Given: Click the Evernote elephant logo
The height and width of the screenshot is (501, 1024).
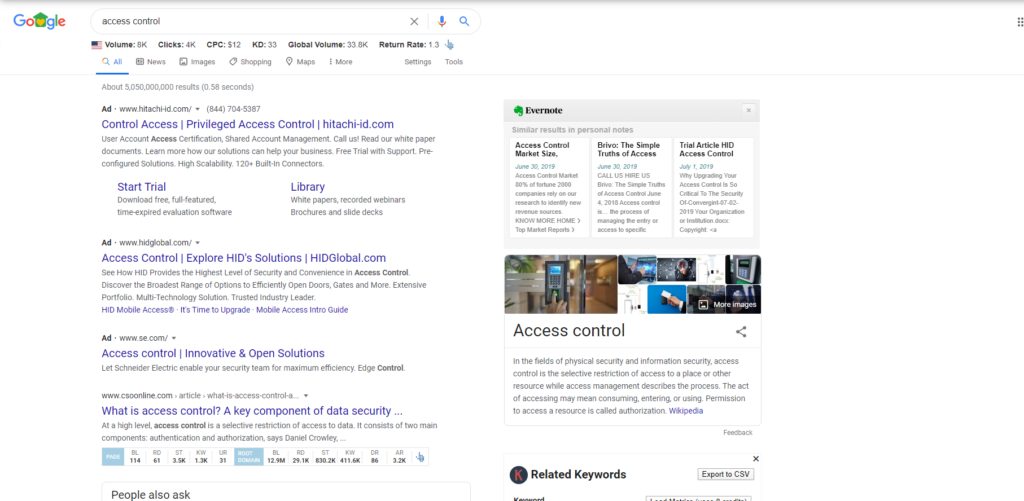Looking at the screenshot, I should pos(519,110).
